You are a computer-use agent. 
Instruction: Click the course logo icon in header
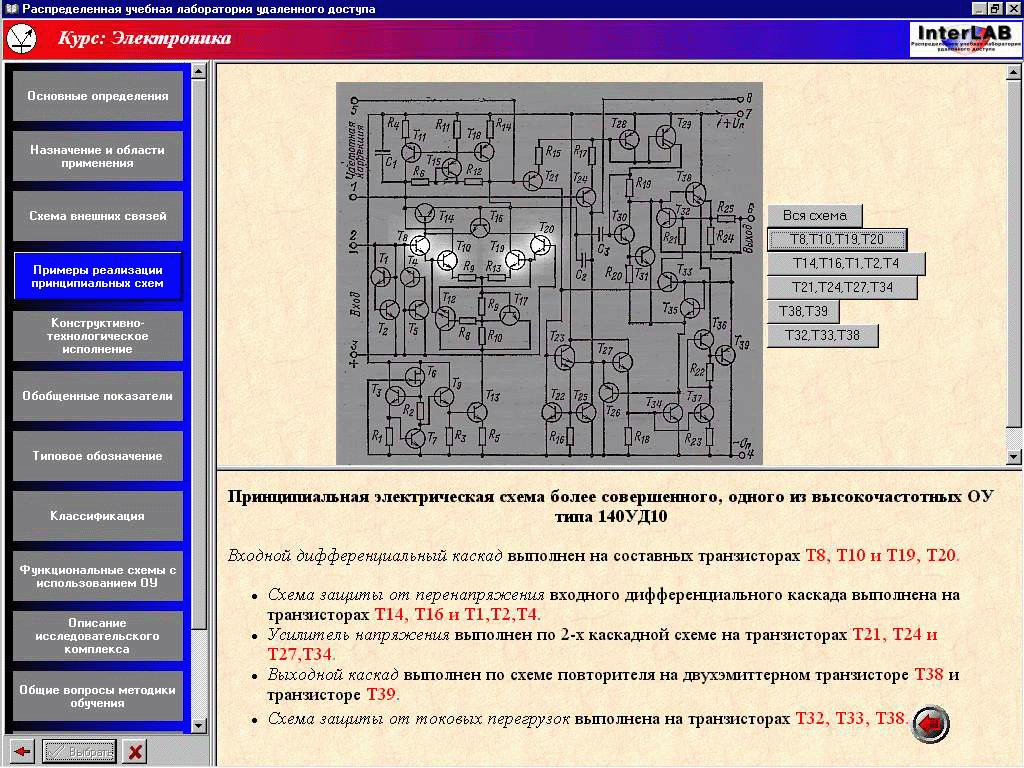click(22, 39)
